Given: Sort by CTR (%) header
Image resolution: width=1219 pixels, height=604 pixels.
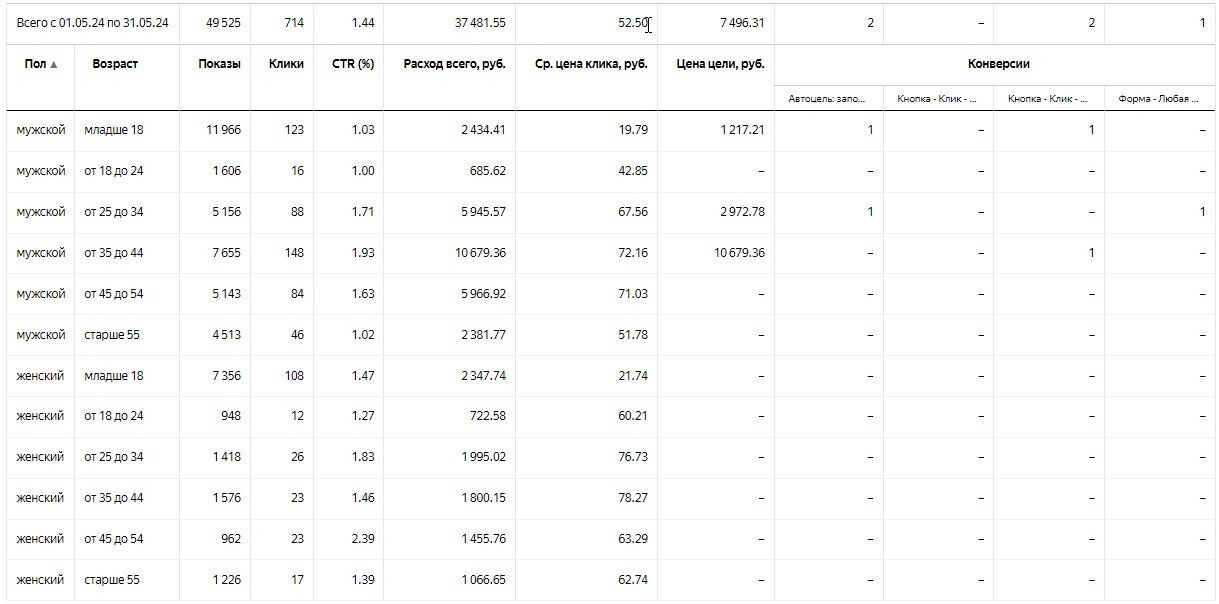Looking at the screenshot, I should coord(353,64).
